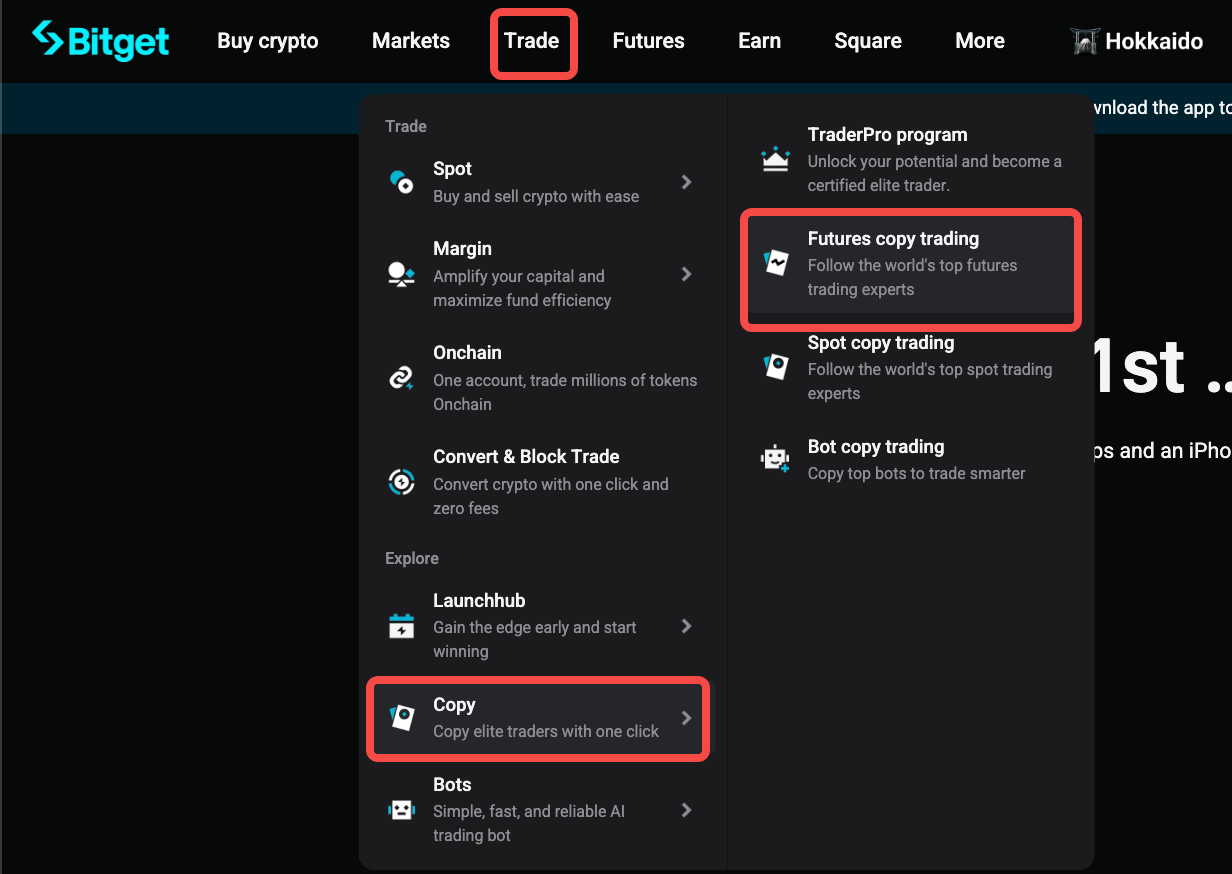Click the Bots robot icon
This screenshot has height=874, width=1232.
point(401,810)
